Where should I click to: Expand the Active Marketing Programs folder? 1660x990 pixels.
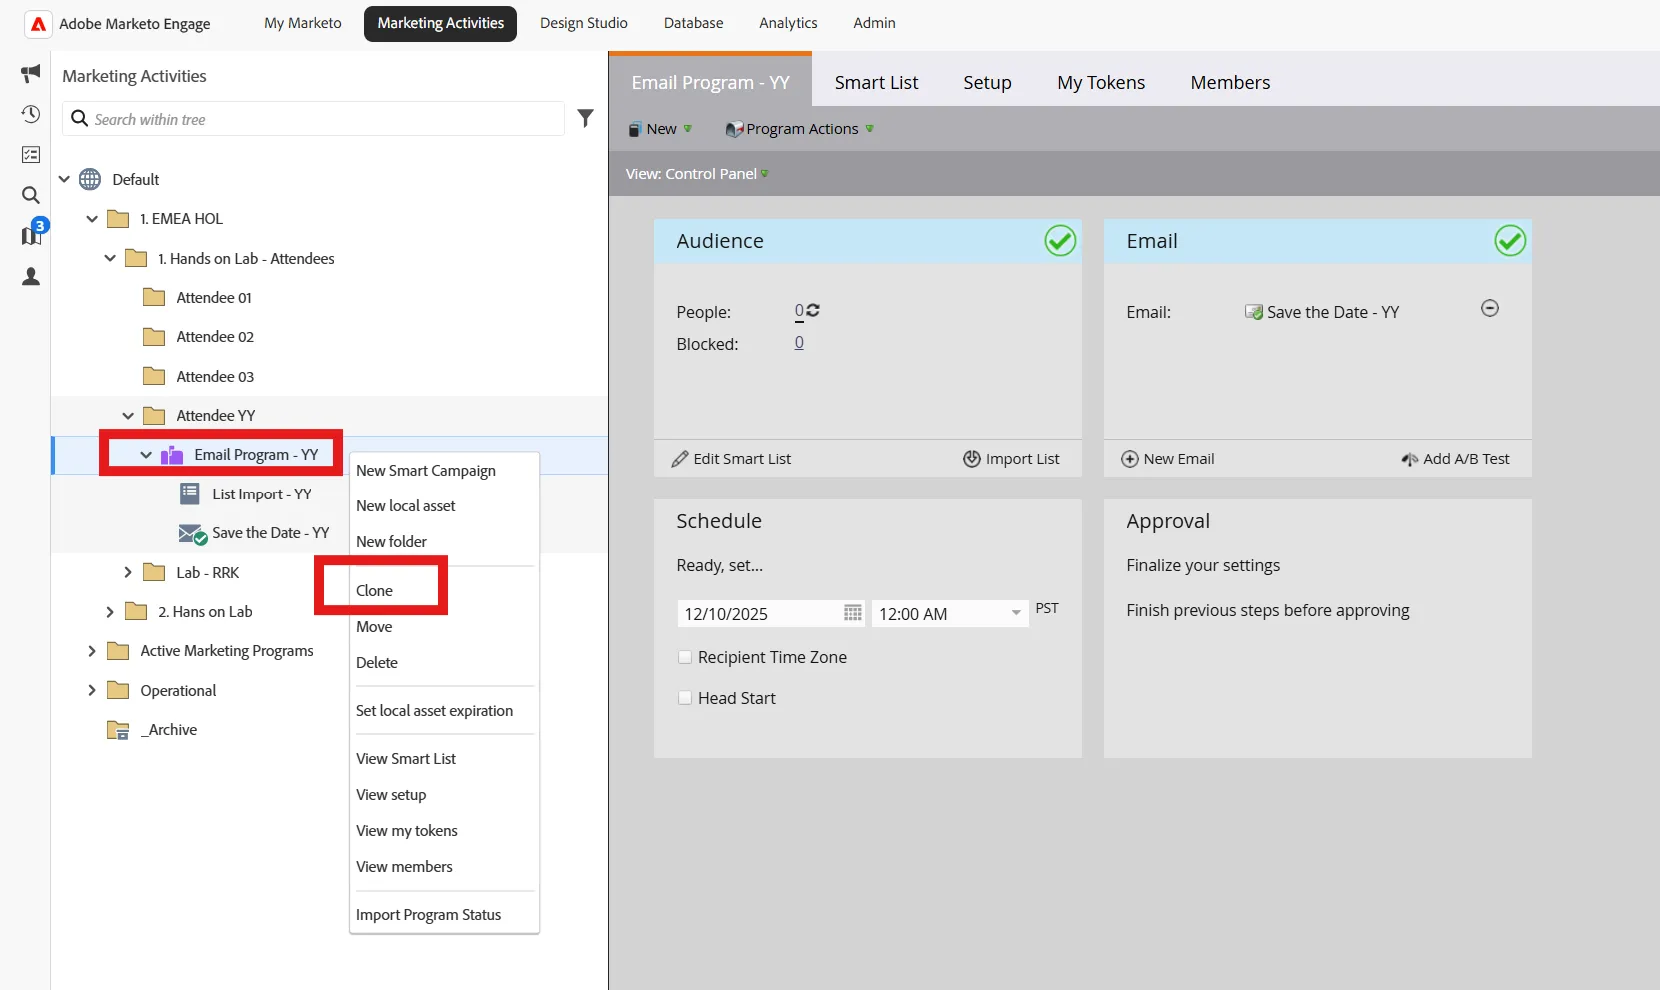92,651
